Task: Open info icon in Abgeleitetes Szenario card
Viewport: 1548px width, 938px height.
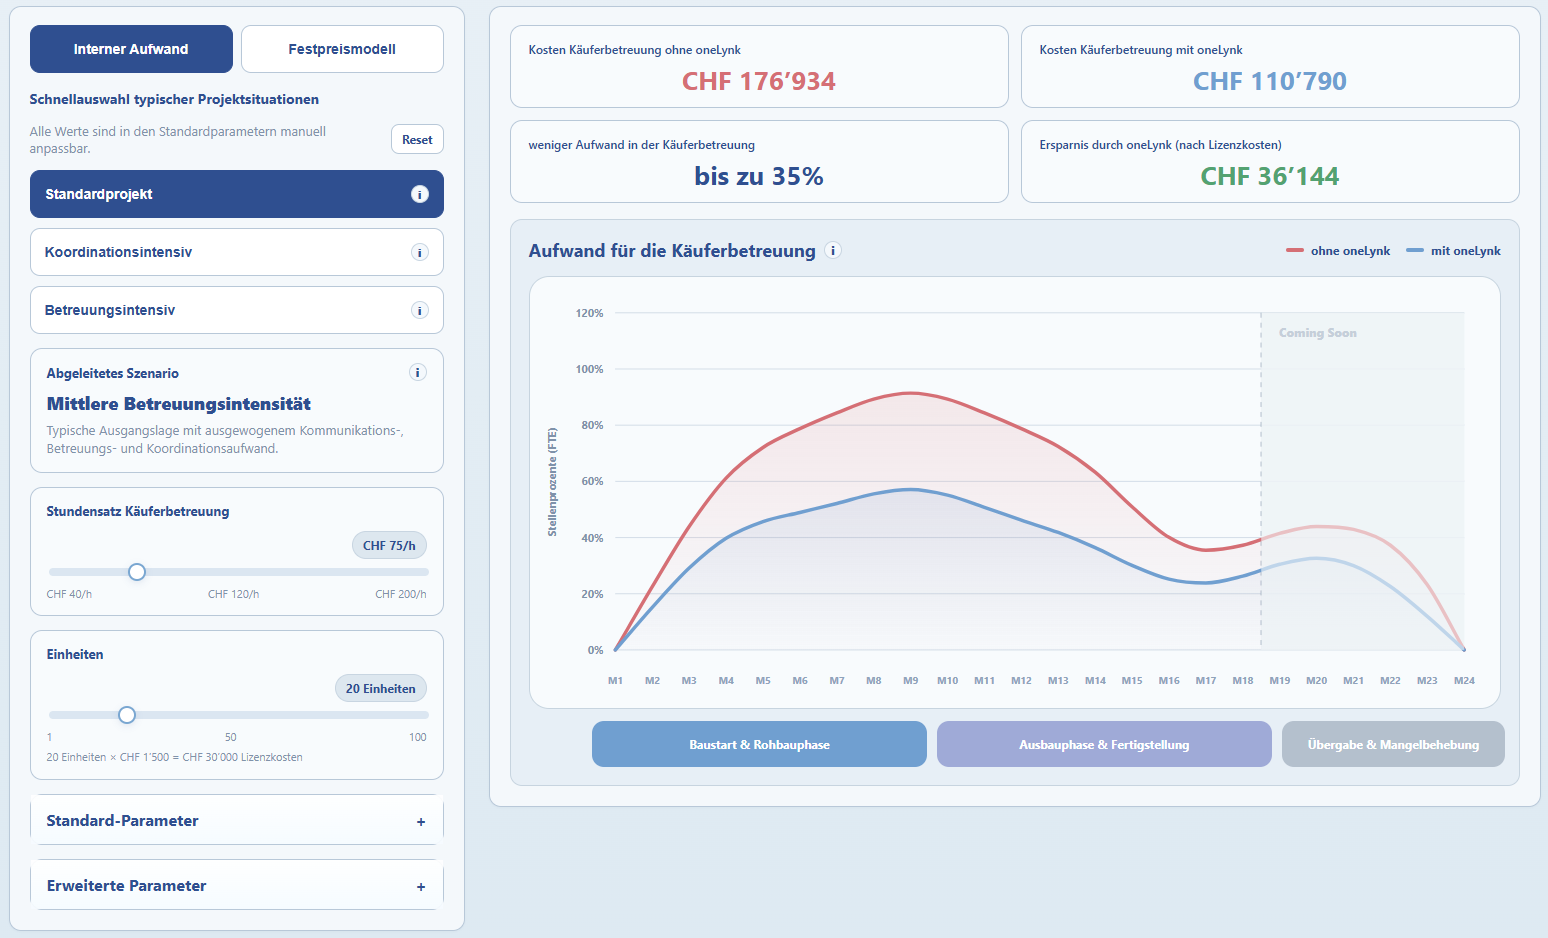Action: [418, 372]
